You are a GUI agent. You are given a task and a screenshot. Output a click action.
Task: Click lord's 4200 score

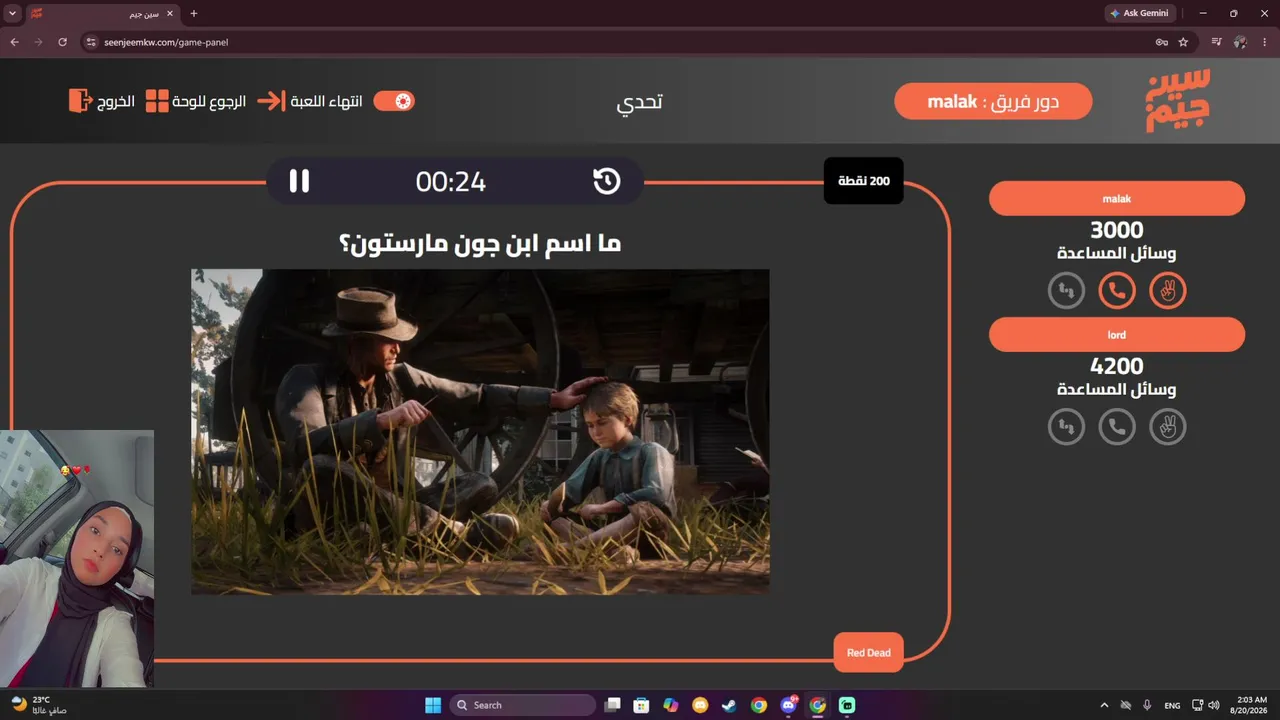pyautogui.click(x=1117, y=366)
